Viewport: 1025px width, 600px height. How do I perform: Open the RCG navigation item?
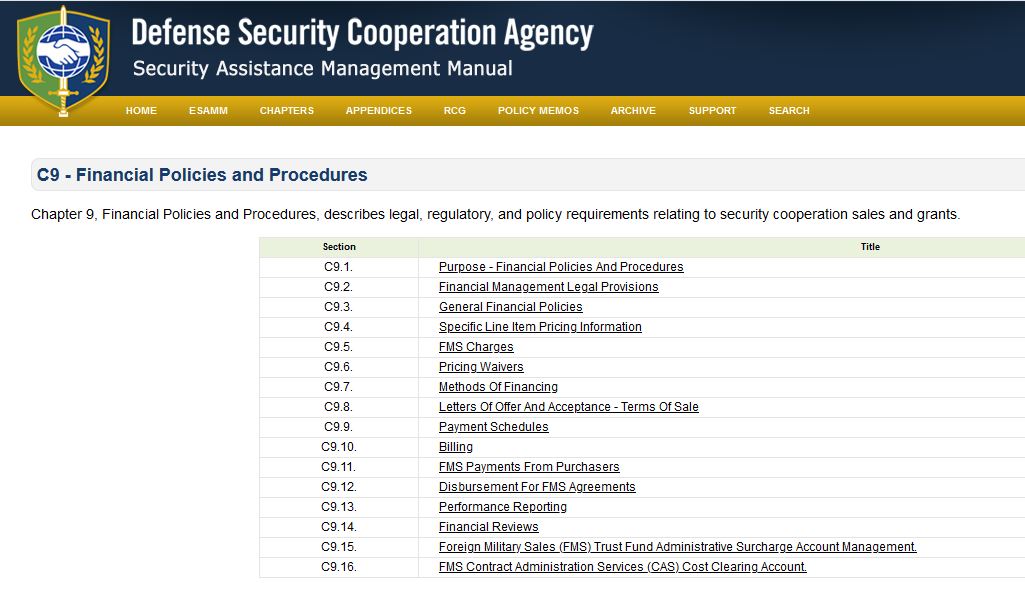(x=455, y=111)
